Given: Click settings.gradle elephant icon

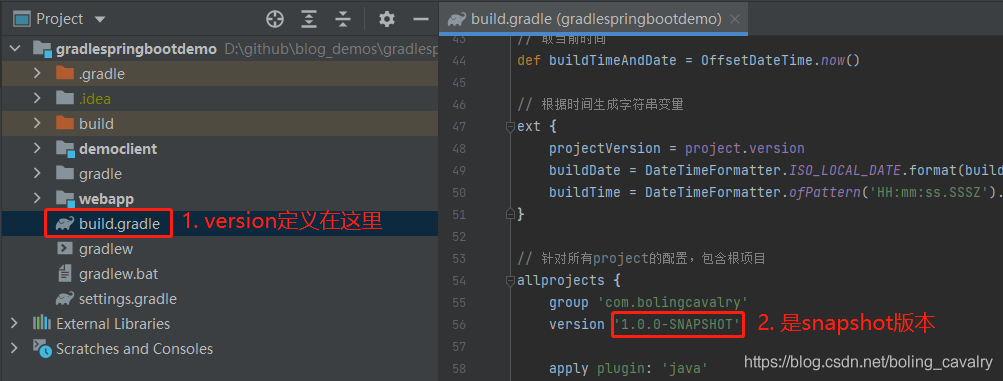Looking at the screenshot, I should click(64, 299).
